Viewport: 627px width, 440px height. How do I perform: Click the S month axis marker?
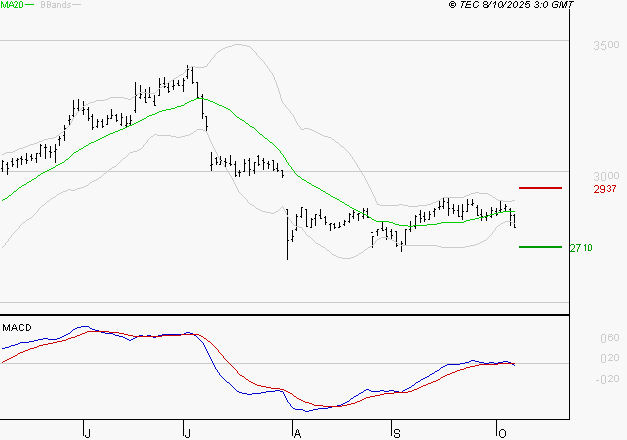click(x=397, y=434)
